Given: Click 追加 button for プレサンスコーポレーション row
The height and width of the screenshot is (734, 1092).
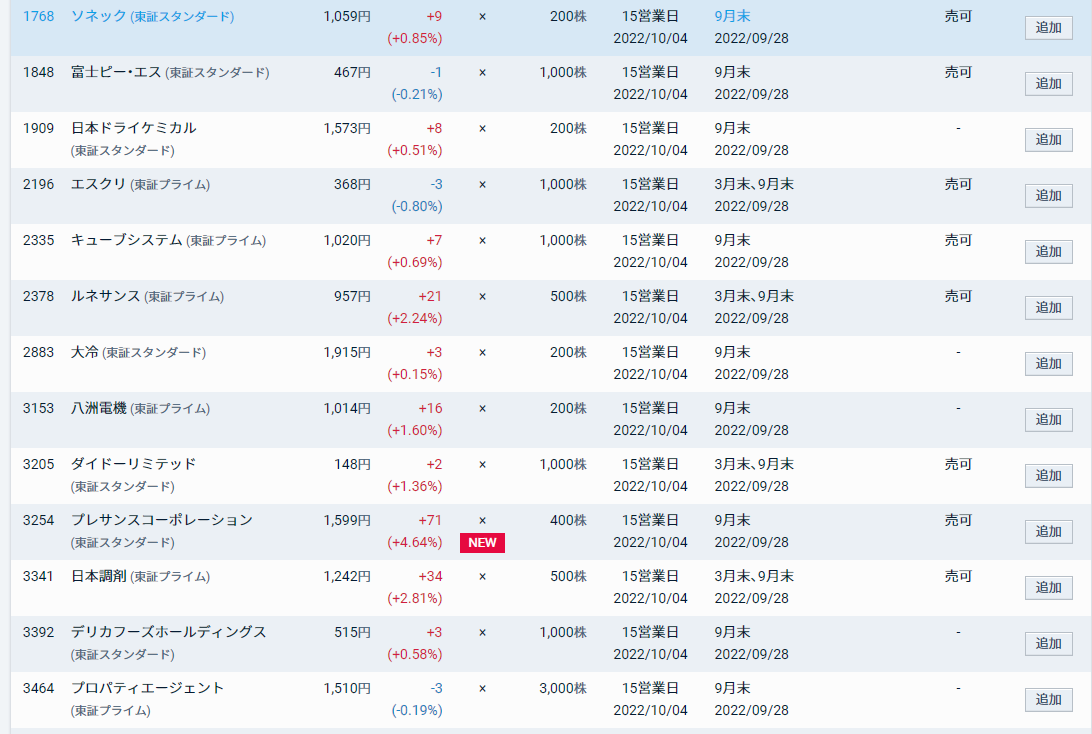Looking at the screenshot, I should click(x=1048, y=532).
